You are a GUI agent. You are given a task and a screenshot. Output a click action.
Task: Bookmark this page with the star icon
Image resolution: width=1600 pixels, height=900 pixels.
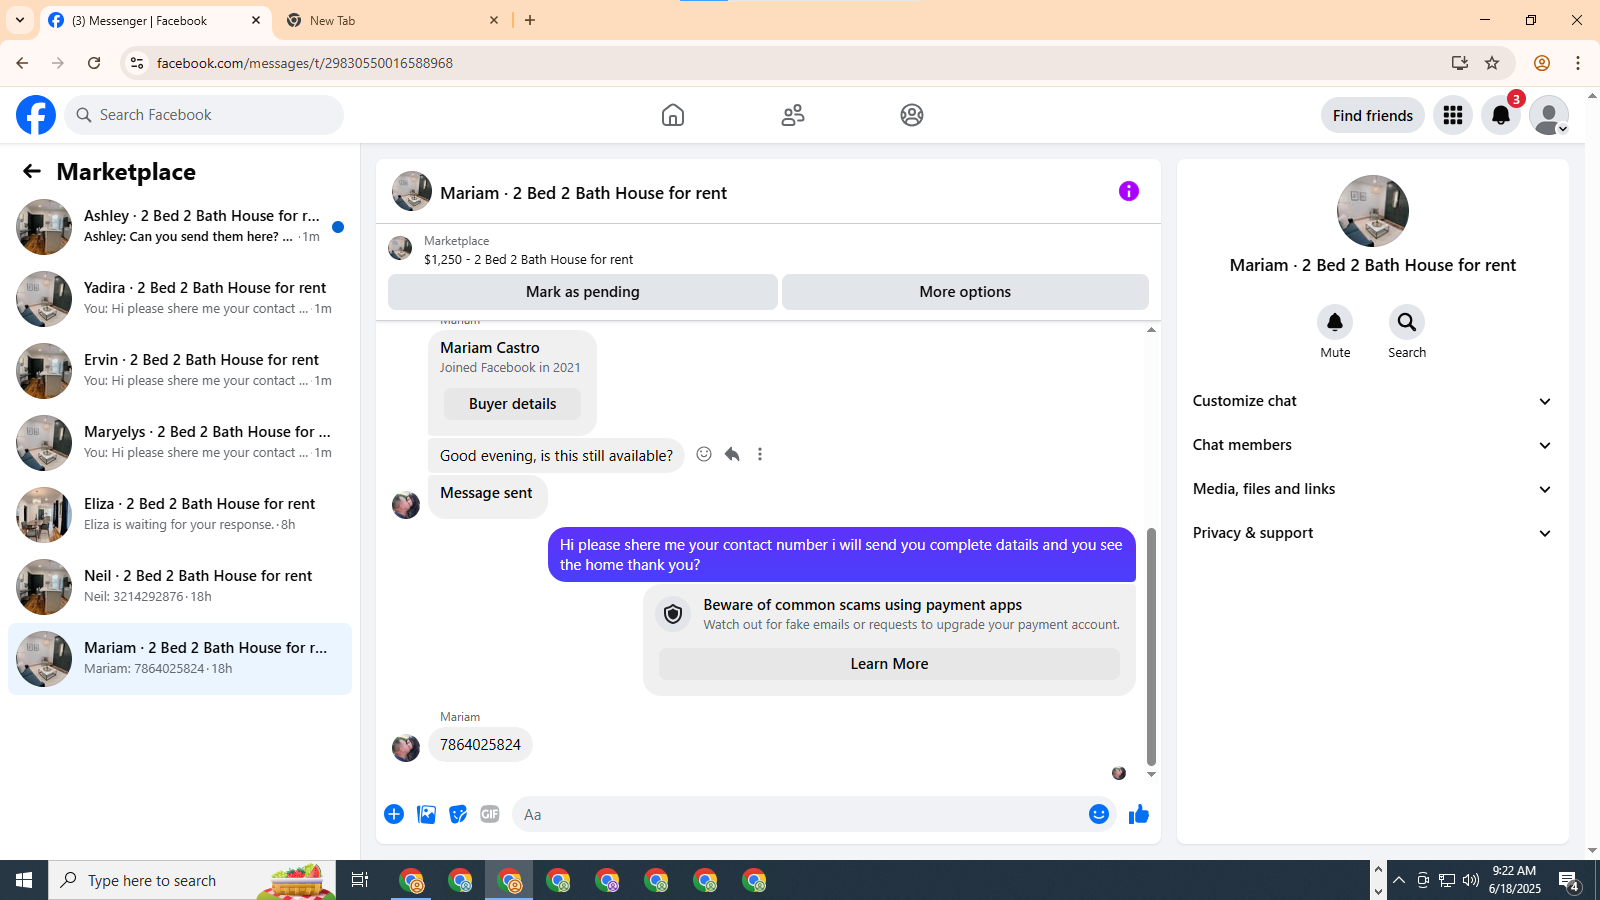tap(1492, 63)
